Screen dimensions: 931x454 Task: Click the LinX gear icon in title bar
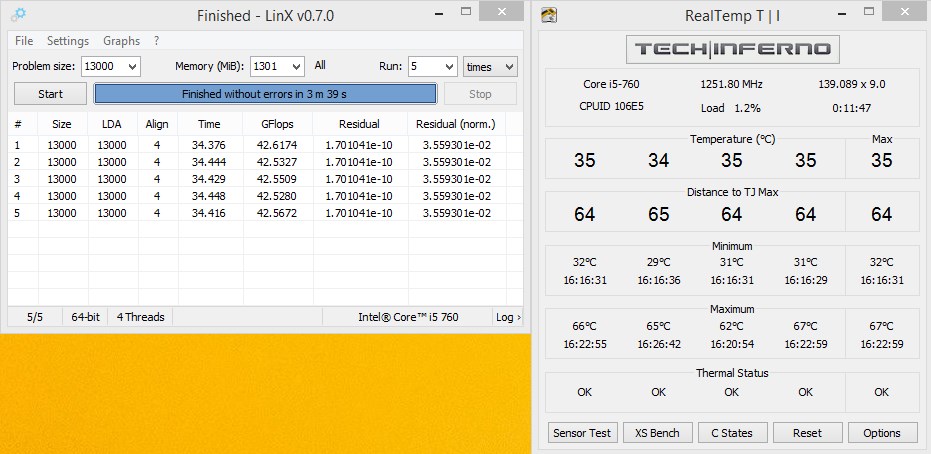(18, 14)
